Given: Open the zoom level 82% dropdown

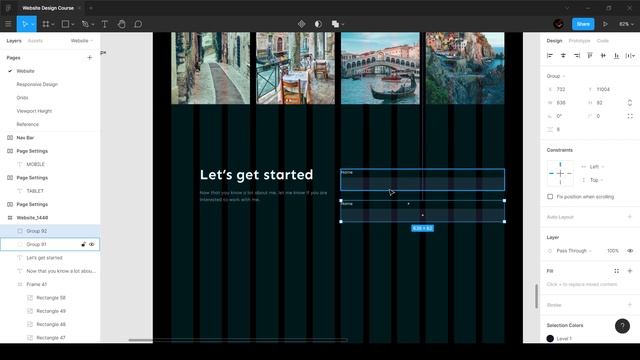Looking at the screenshot, I should pos(627,24).
